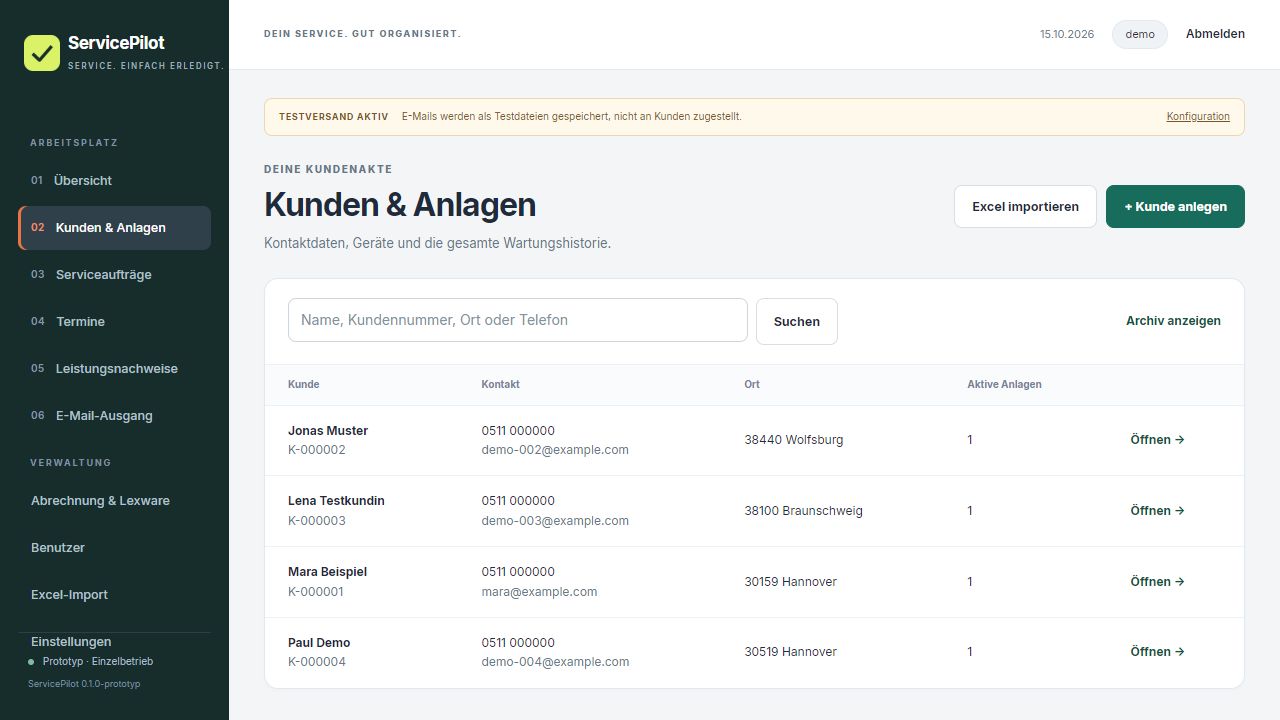Show the archive via Archiv anzeigen
Image resolution: width=1280 pixels, height=720 pixels.
pyautogui.click(x=1173, y=321)
